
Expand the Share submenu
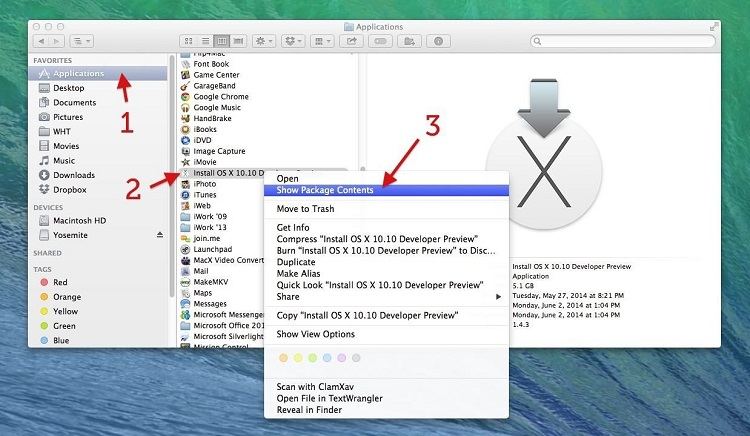click(x=386, y=296)
